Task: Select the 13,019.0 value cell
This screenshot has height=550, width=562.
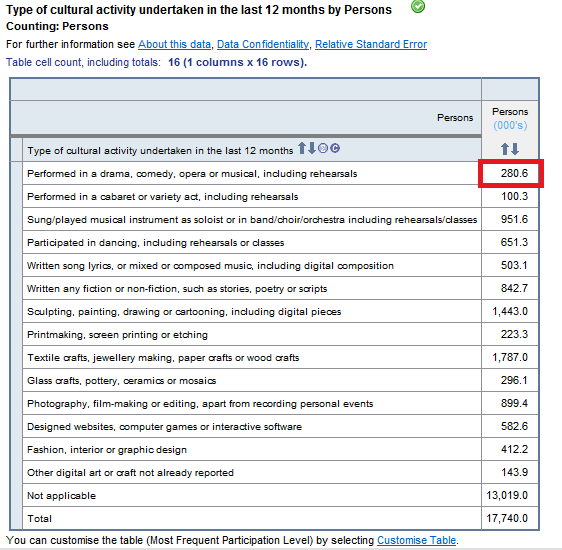Action: 510,495
